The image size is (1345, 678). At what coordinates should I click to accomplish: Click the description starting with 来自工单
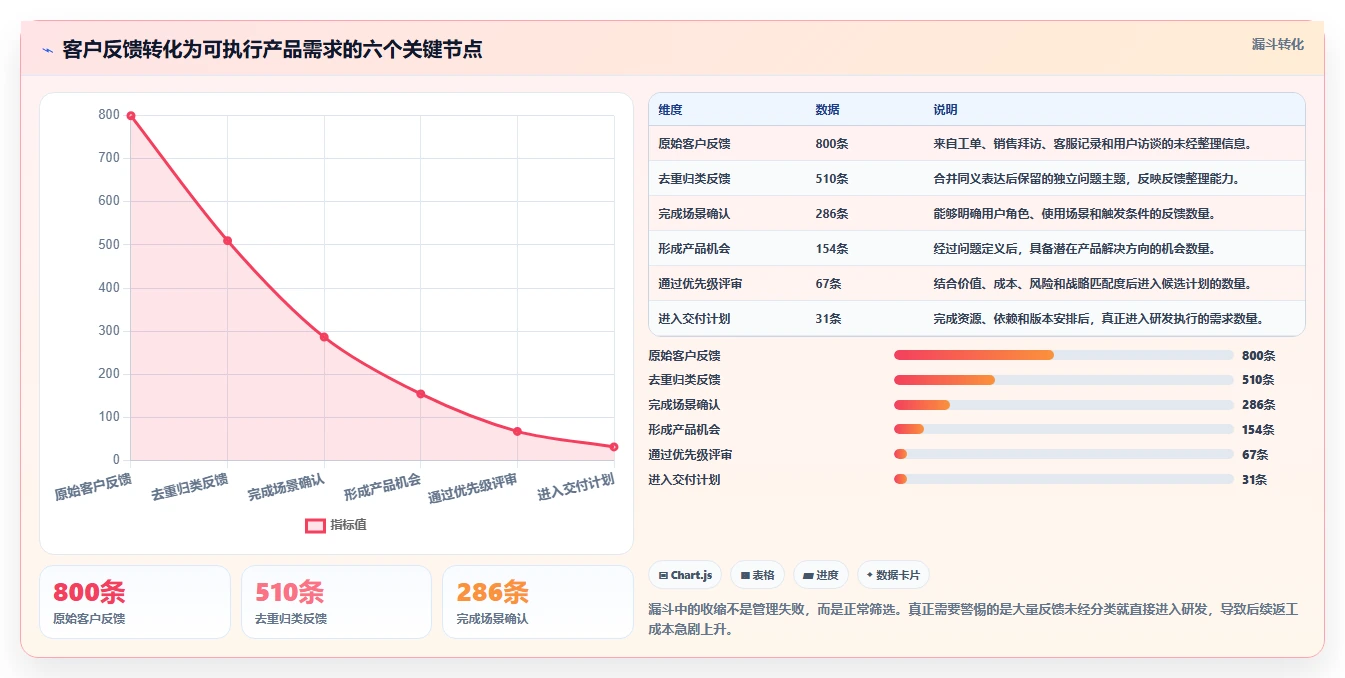pyautogui.click(x=1092, y=144)
